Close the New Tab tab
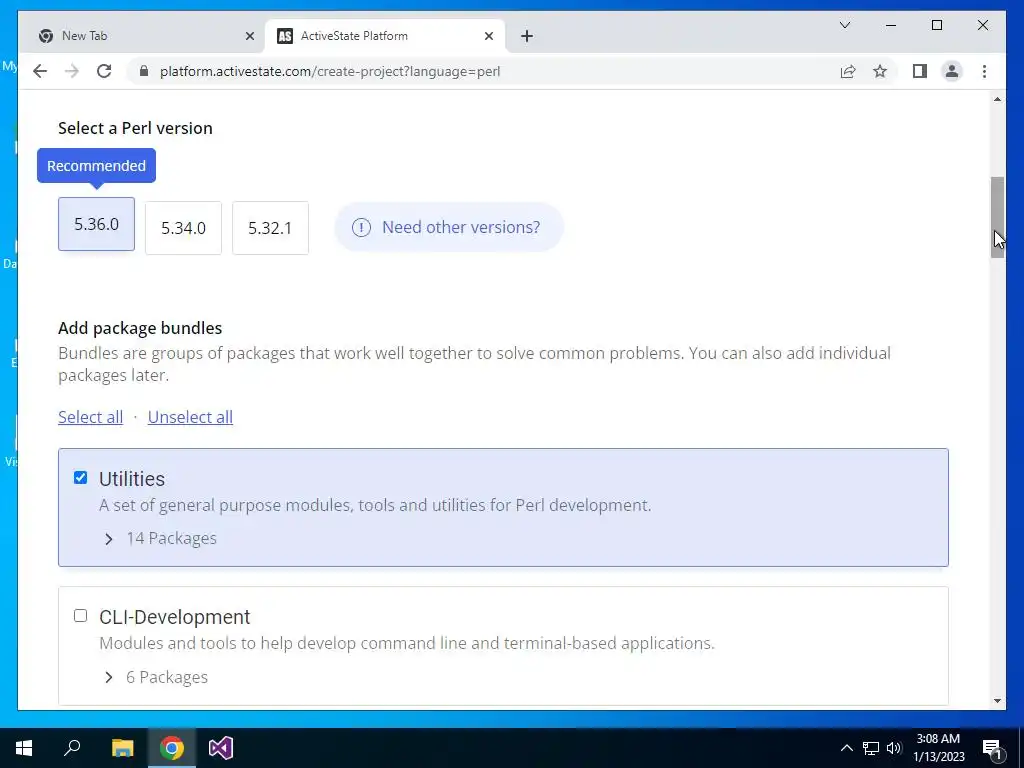1024x768 pixels. 249,36
